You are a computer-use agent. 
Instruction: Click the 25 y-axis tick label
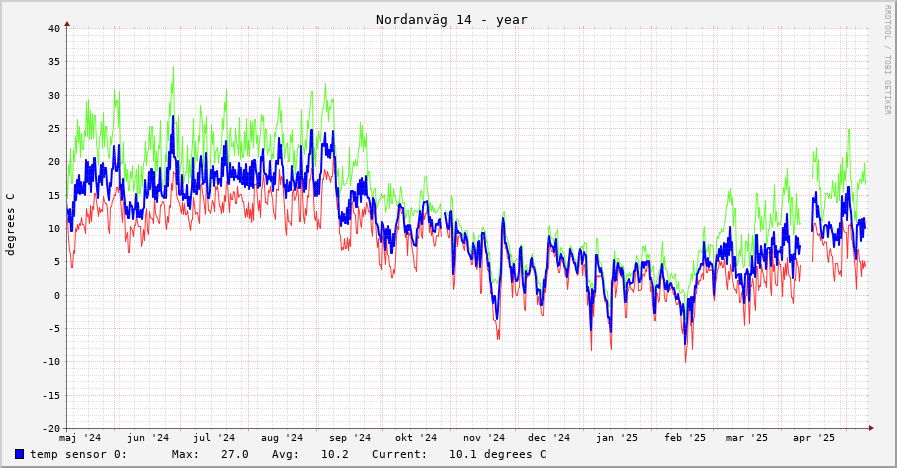pos(54,129)
